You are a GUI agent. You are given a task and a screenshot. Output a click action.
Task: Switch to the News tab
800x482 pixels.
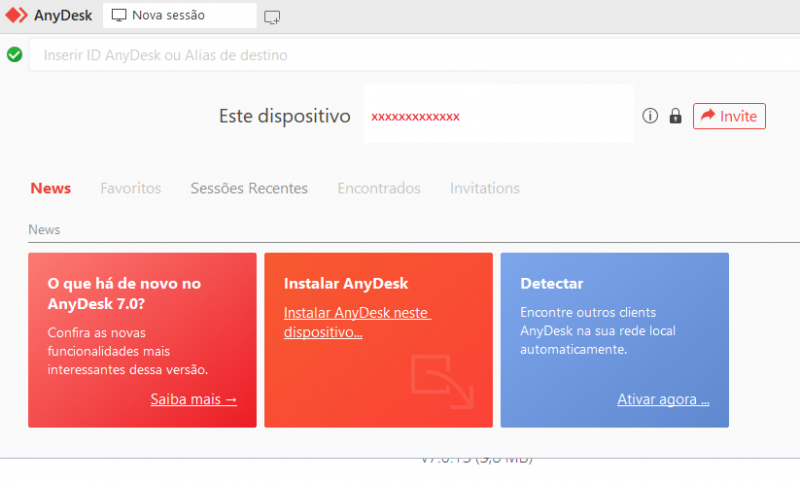tap(50, 188)
